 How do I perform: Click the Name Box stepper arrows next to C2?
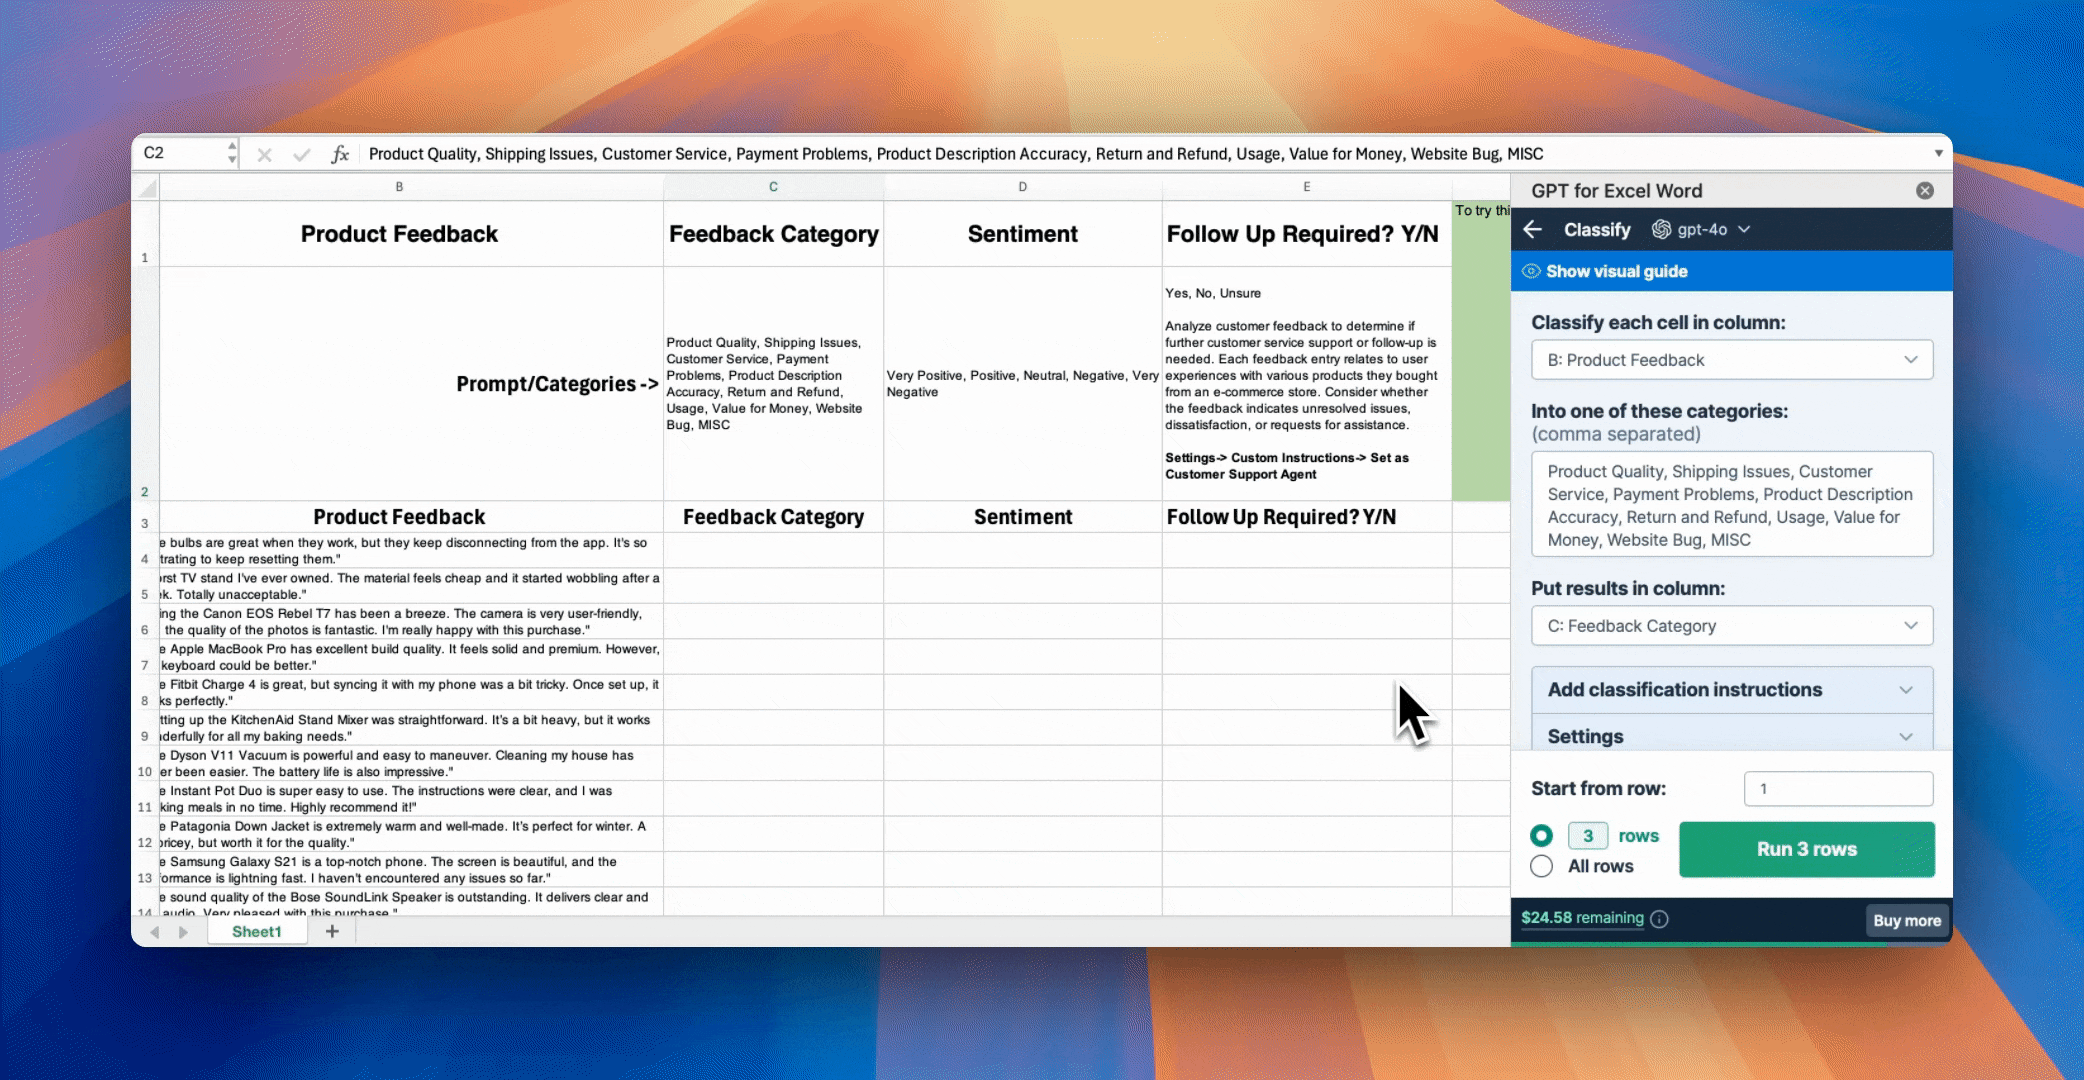pos(232,153)
